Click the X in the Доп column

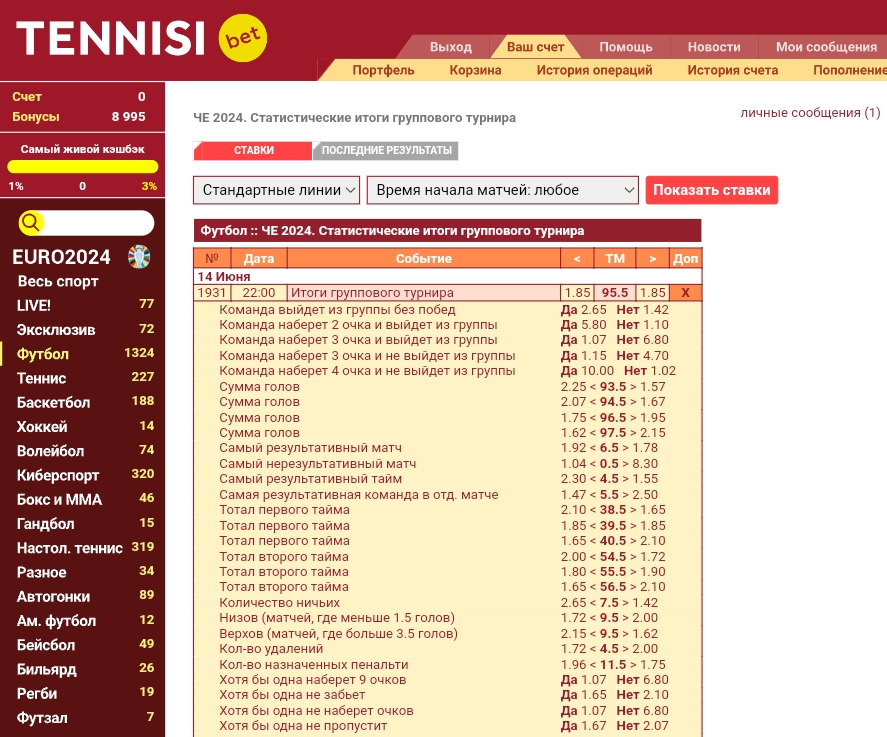pos(685,293)
